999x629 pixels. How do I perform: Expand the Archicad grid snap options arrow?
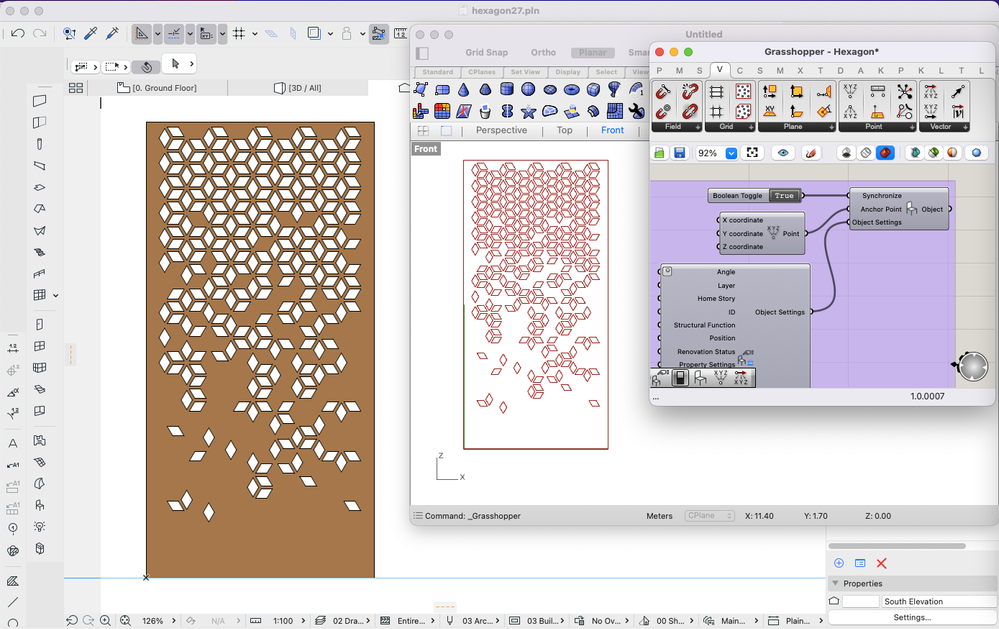(x=255, y=34)
